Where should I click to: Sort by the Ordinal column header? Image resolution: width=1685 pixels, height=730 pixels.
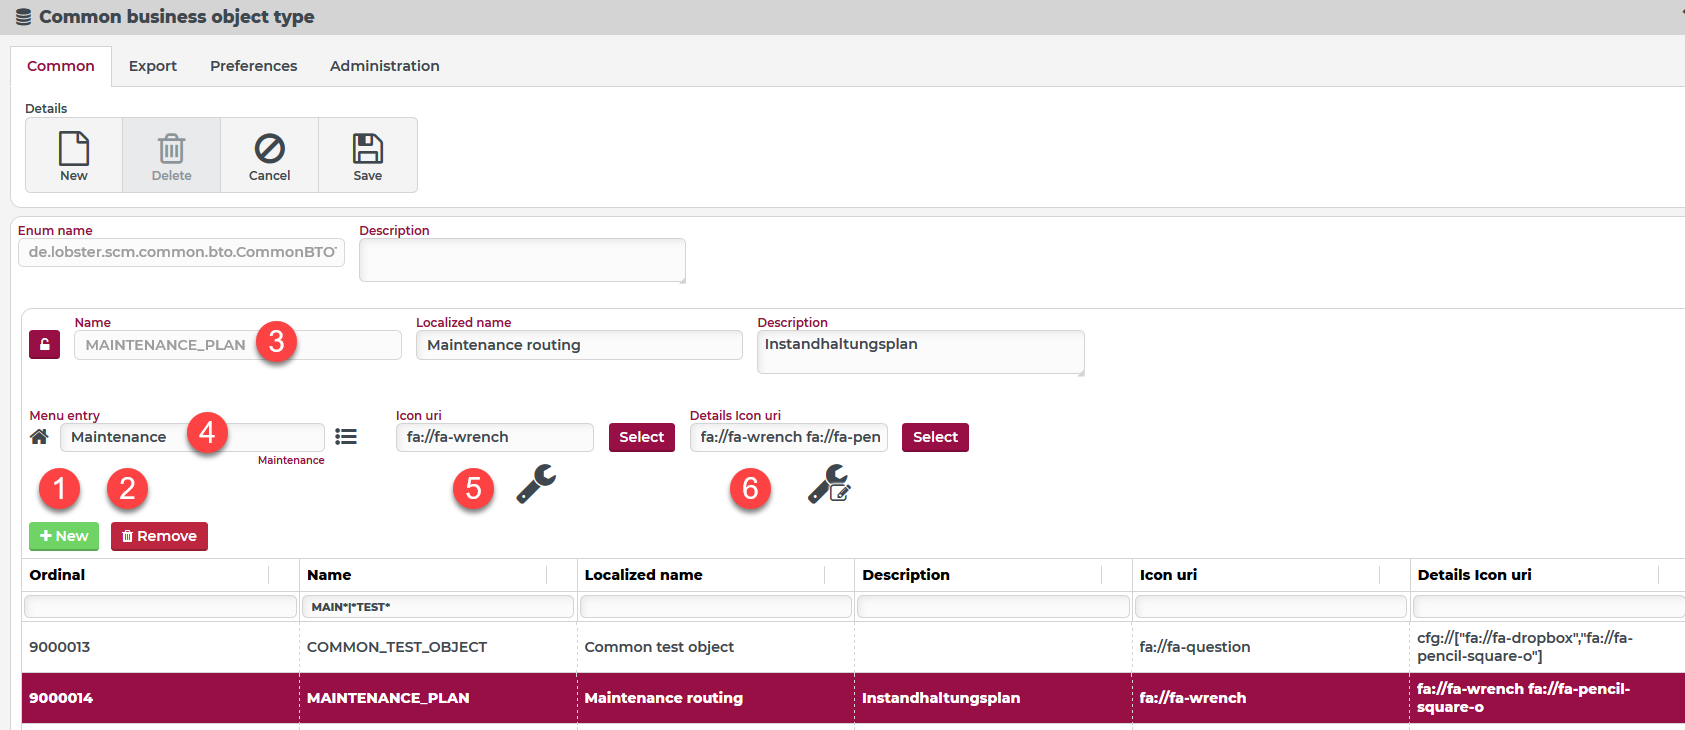pyautogui.click(x=58, y=575)
